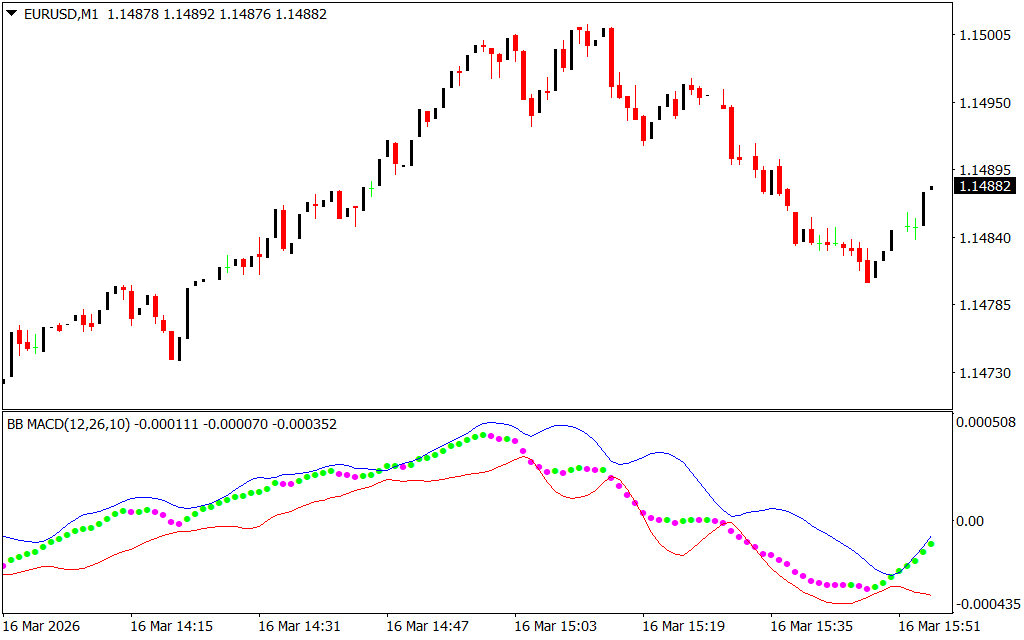
Task: Click the 16 Mar 2026 date label
Action: coord(41,626)
